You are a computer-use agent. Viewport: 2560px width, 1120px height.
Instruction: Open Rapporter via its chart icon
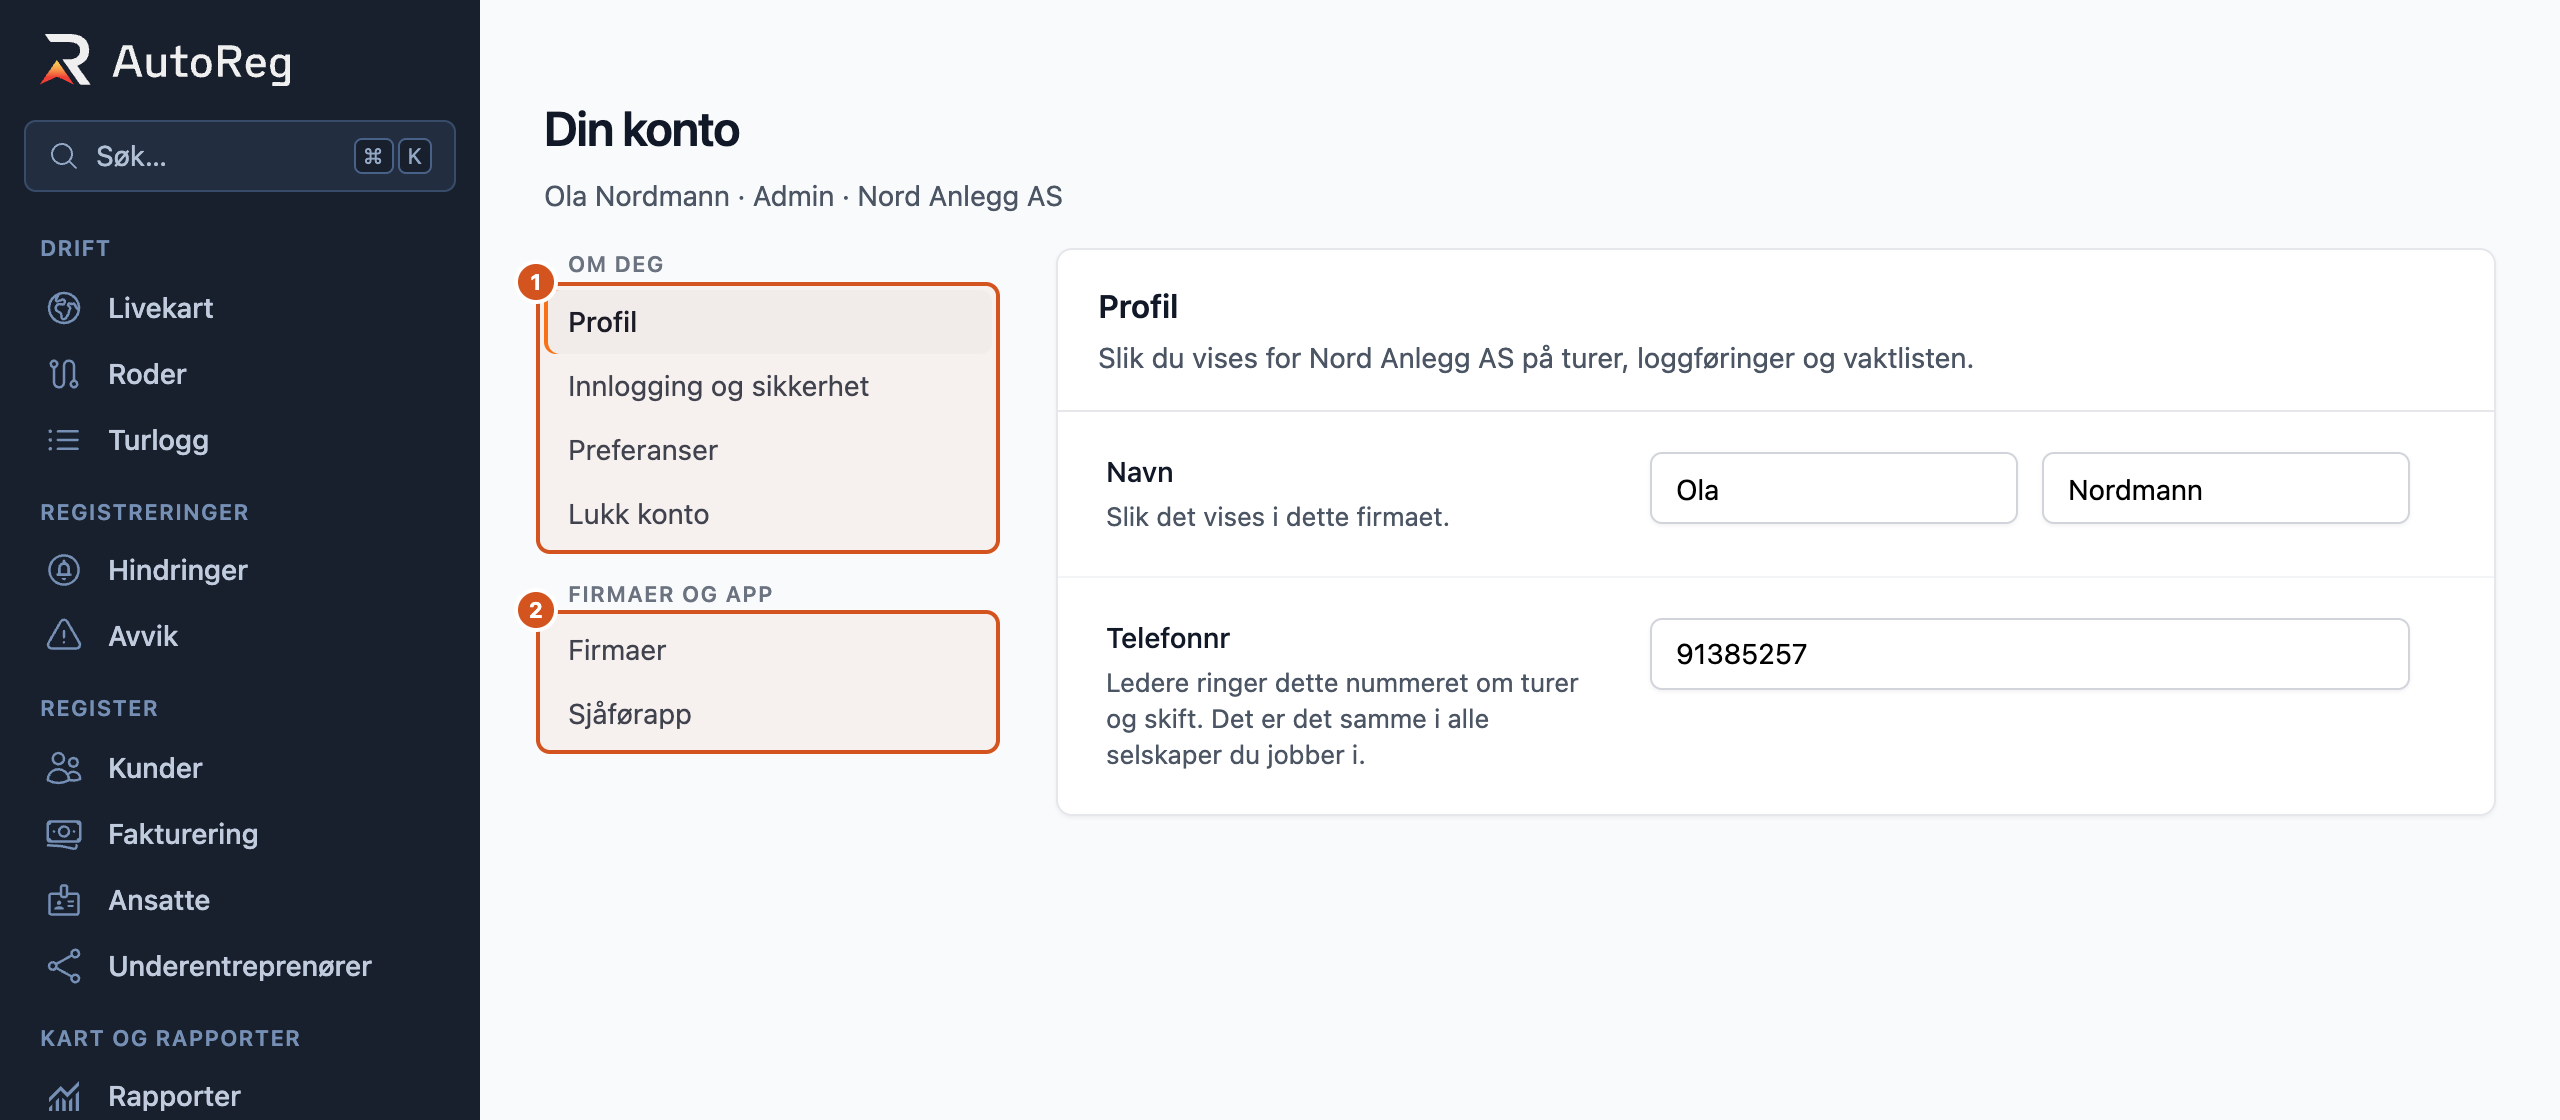pyautogui.click(x=64, y=1096)
